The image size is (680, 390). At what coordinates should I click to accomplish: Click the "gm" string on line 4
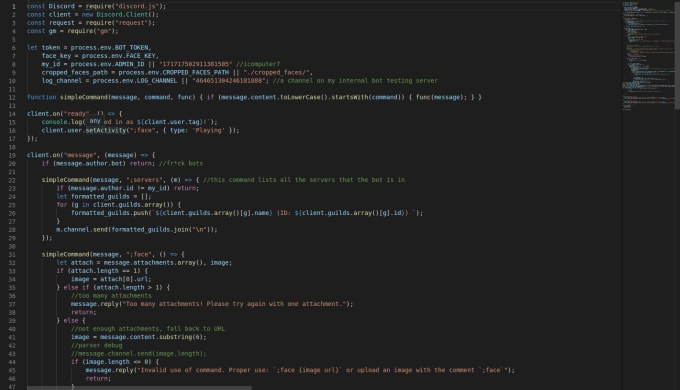pos(104,31)
